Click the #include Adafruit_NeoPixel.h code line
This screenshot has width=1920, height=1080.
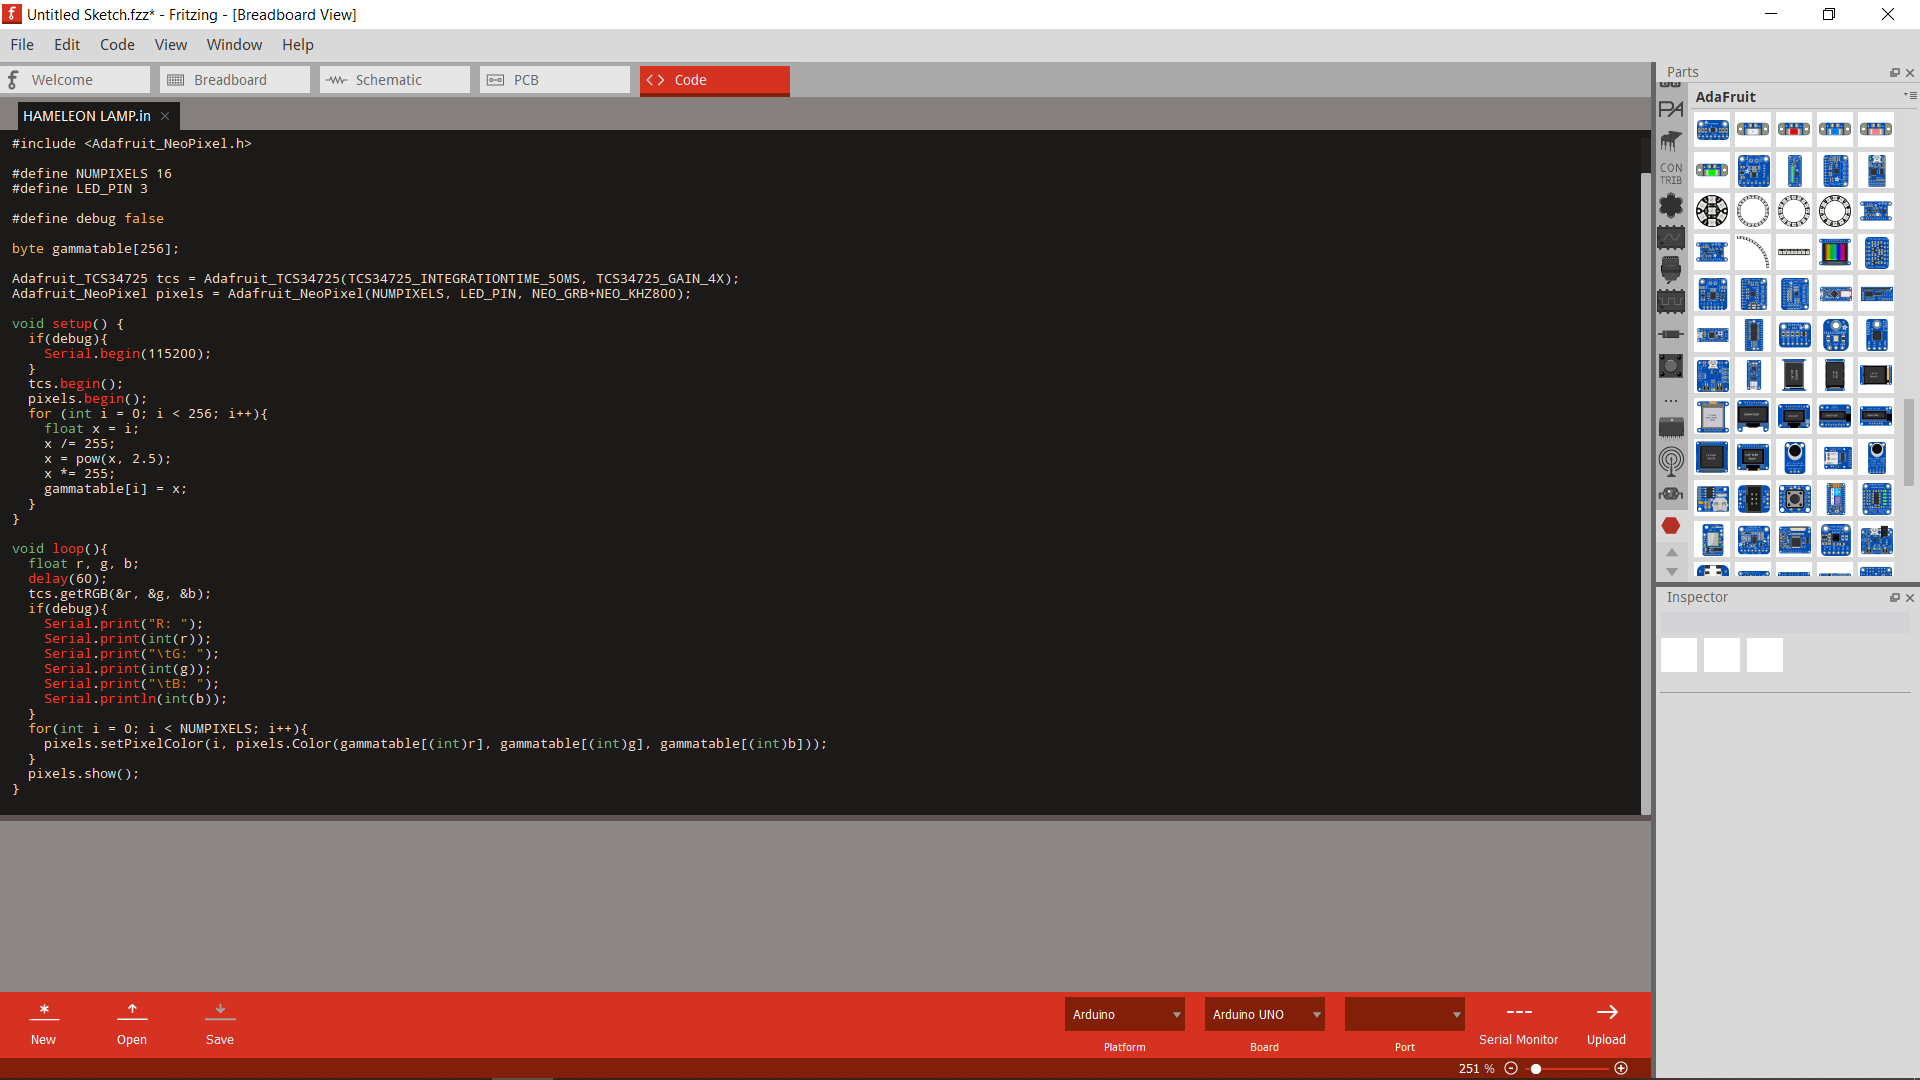[x=132, y=144]
